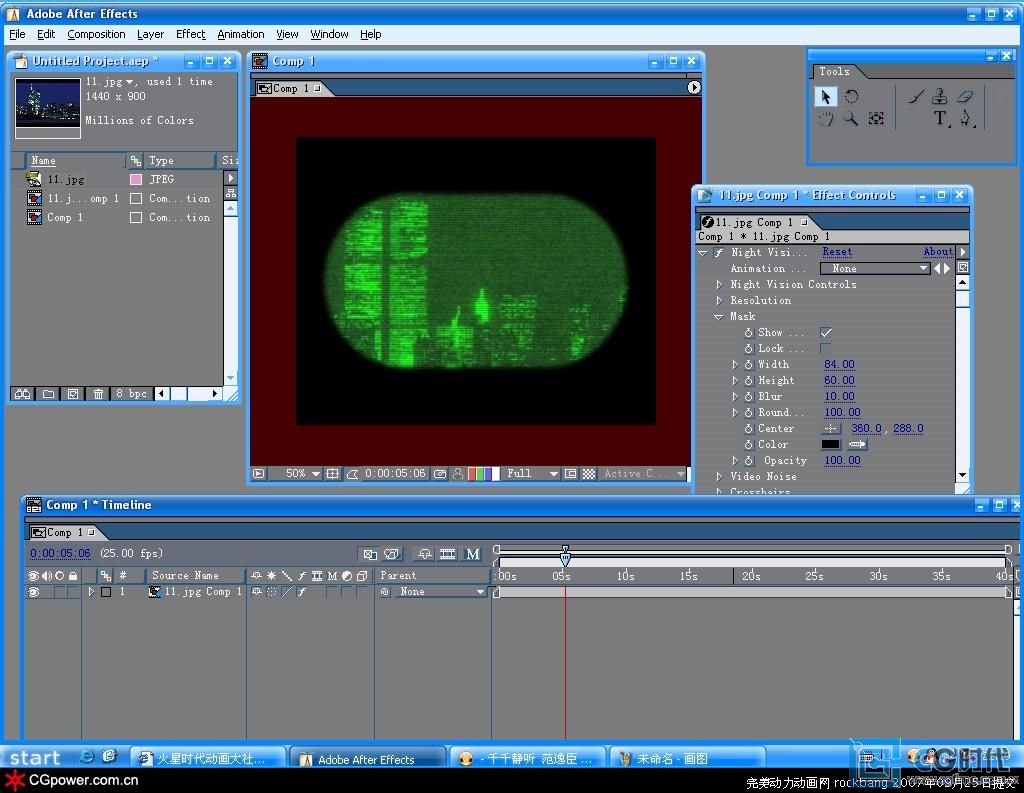
Task: Toggle the Night Vision effect switch
Action: pyautogui.click(x=718, y=252)
